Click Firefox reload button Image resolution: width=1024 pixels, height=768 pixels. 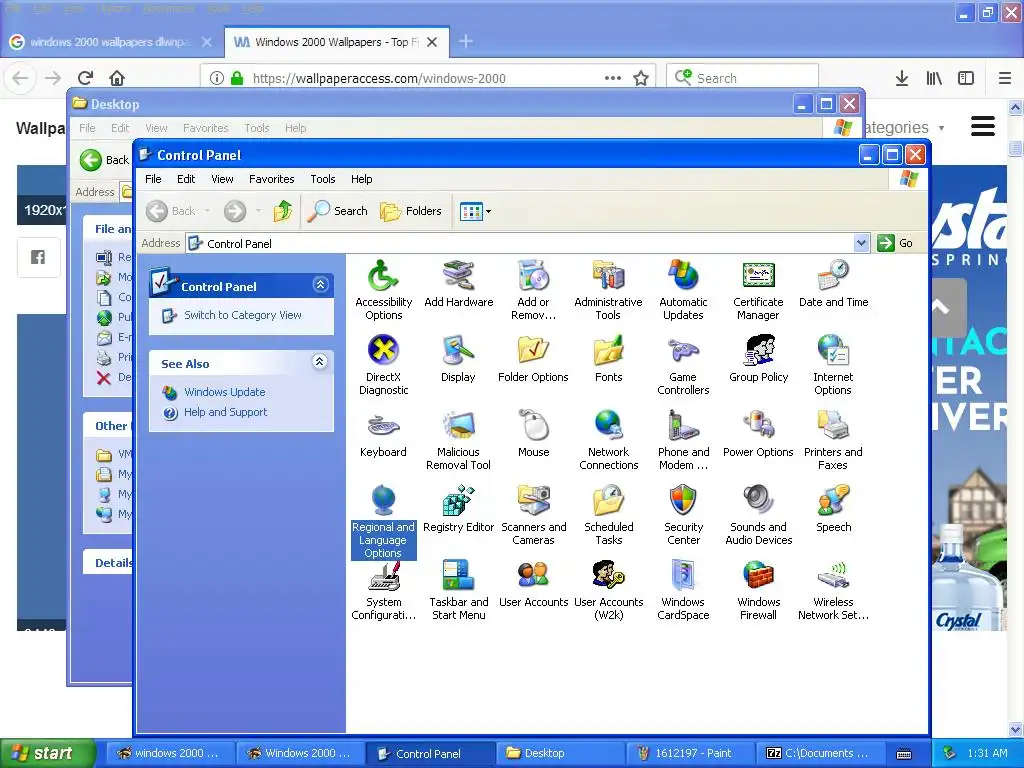coord(86,78)
